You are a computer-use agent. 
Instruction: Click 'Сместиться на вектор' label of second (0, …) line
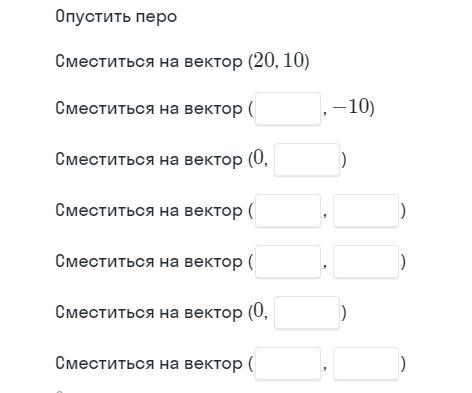tap(149, 312)
